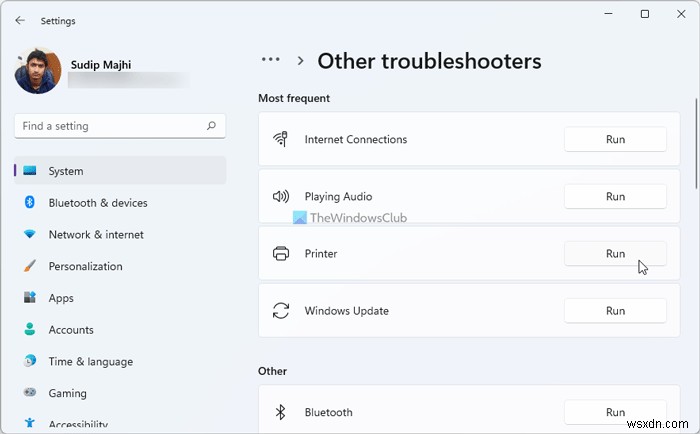Run the Bluetooth troubleshooter
Viewport: 700px width, 434px height.
[x=615, y=412]
